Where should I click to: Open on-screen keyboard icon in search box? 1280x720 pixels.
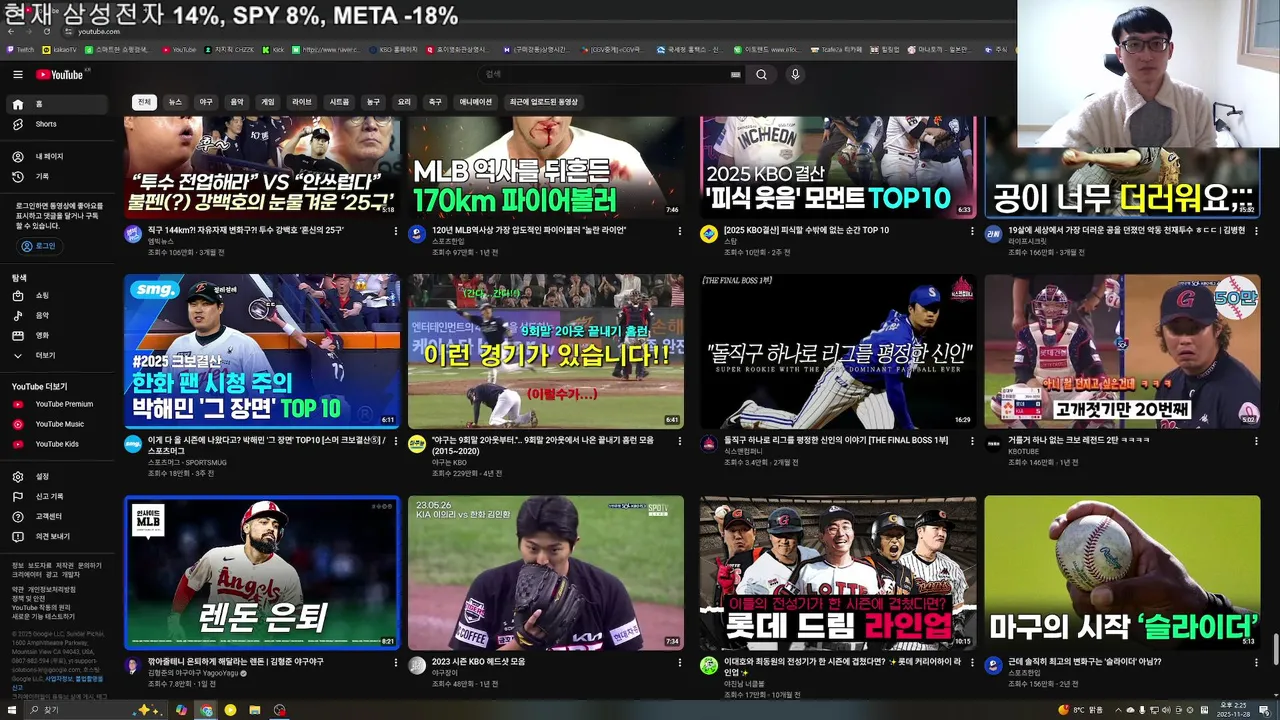pos(736,75)
